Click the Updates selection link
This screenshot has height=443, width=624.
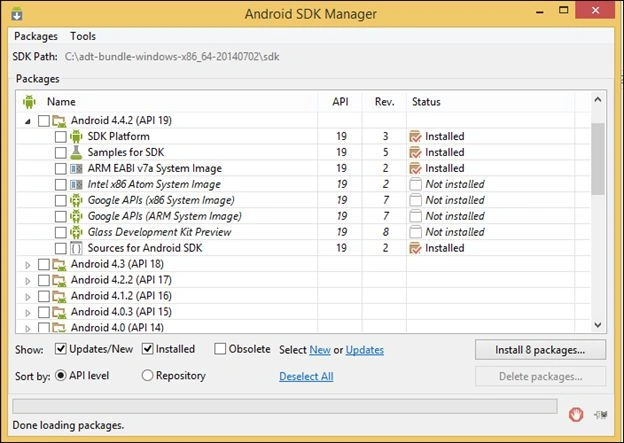365,350
